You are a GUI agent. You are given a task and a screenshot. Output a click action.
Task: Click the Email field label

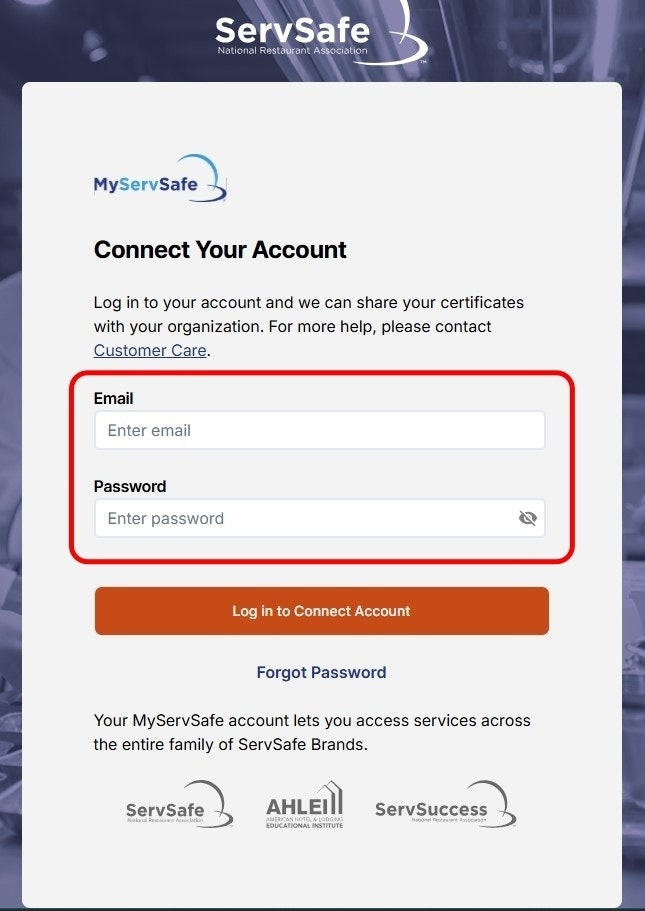[113, 398]
